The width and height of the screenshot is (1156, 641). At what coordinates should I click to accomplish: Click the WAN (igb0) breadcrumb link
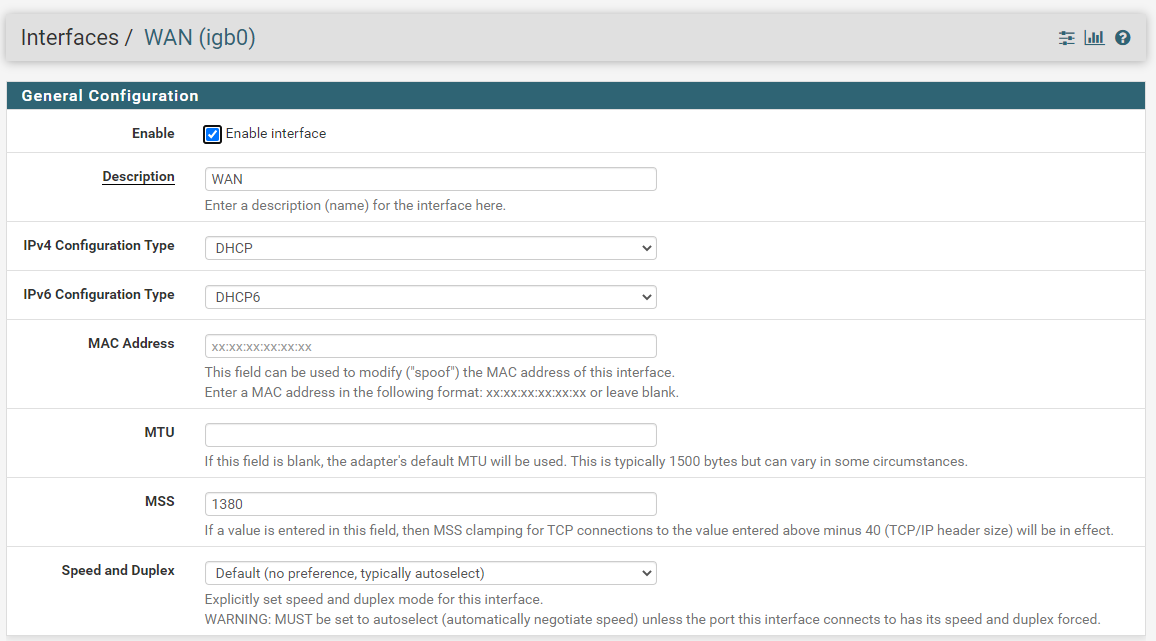click(x=200, y=38)
